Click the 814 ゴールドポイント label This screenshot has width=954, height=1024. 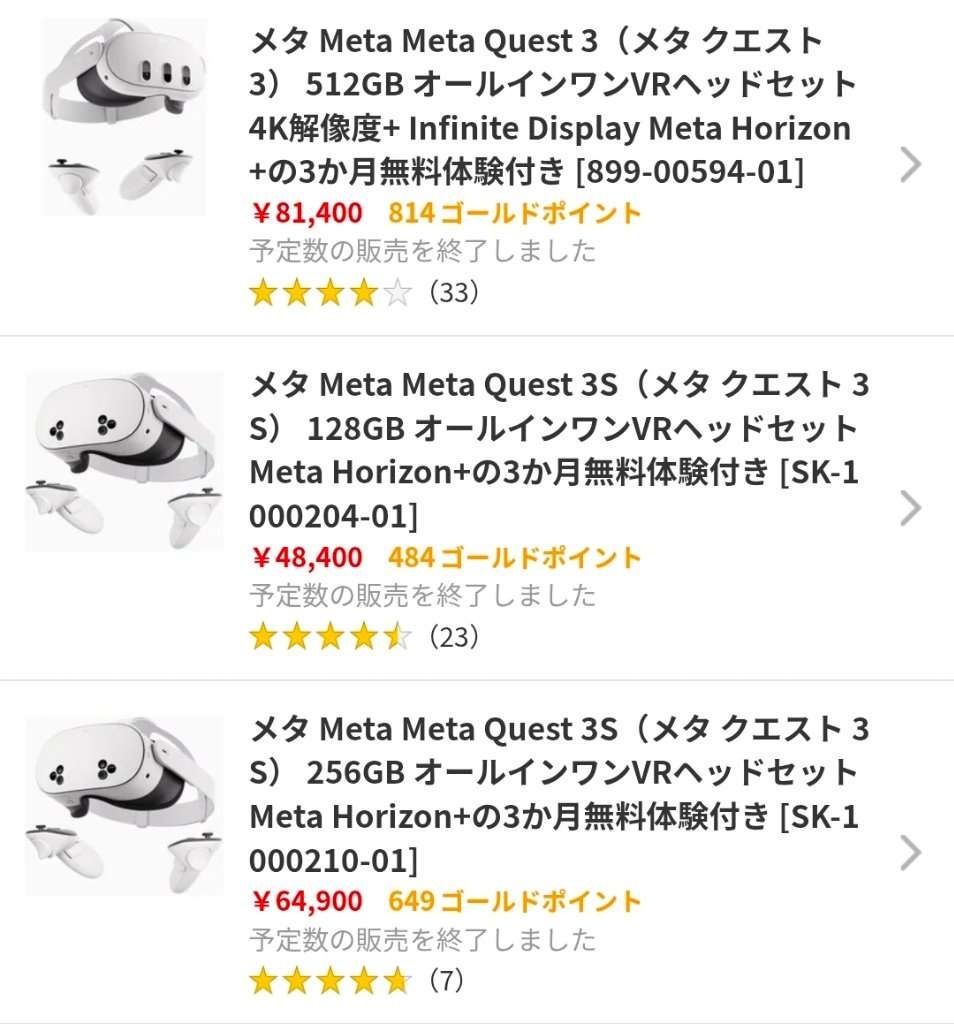point(514,213)
